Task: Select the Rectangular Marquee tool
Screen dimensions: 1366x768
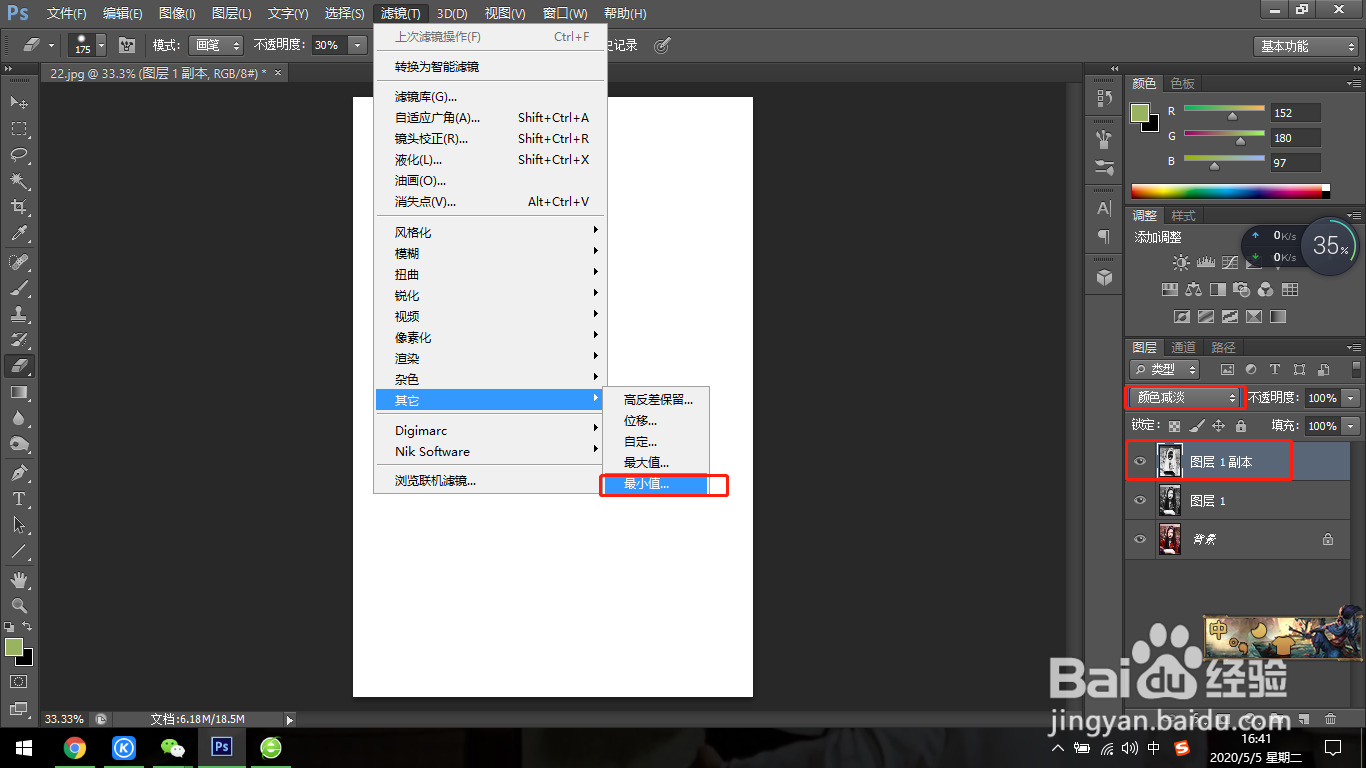Action: click(x=19, y=129)
